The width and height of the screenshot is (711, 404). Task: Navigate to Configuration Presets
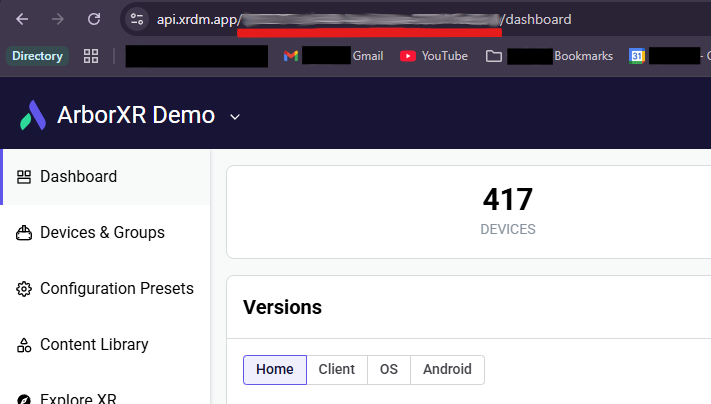tap(116, 289)
